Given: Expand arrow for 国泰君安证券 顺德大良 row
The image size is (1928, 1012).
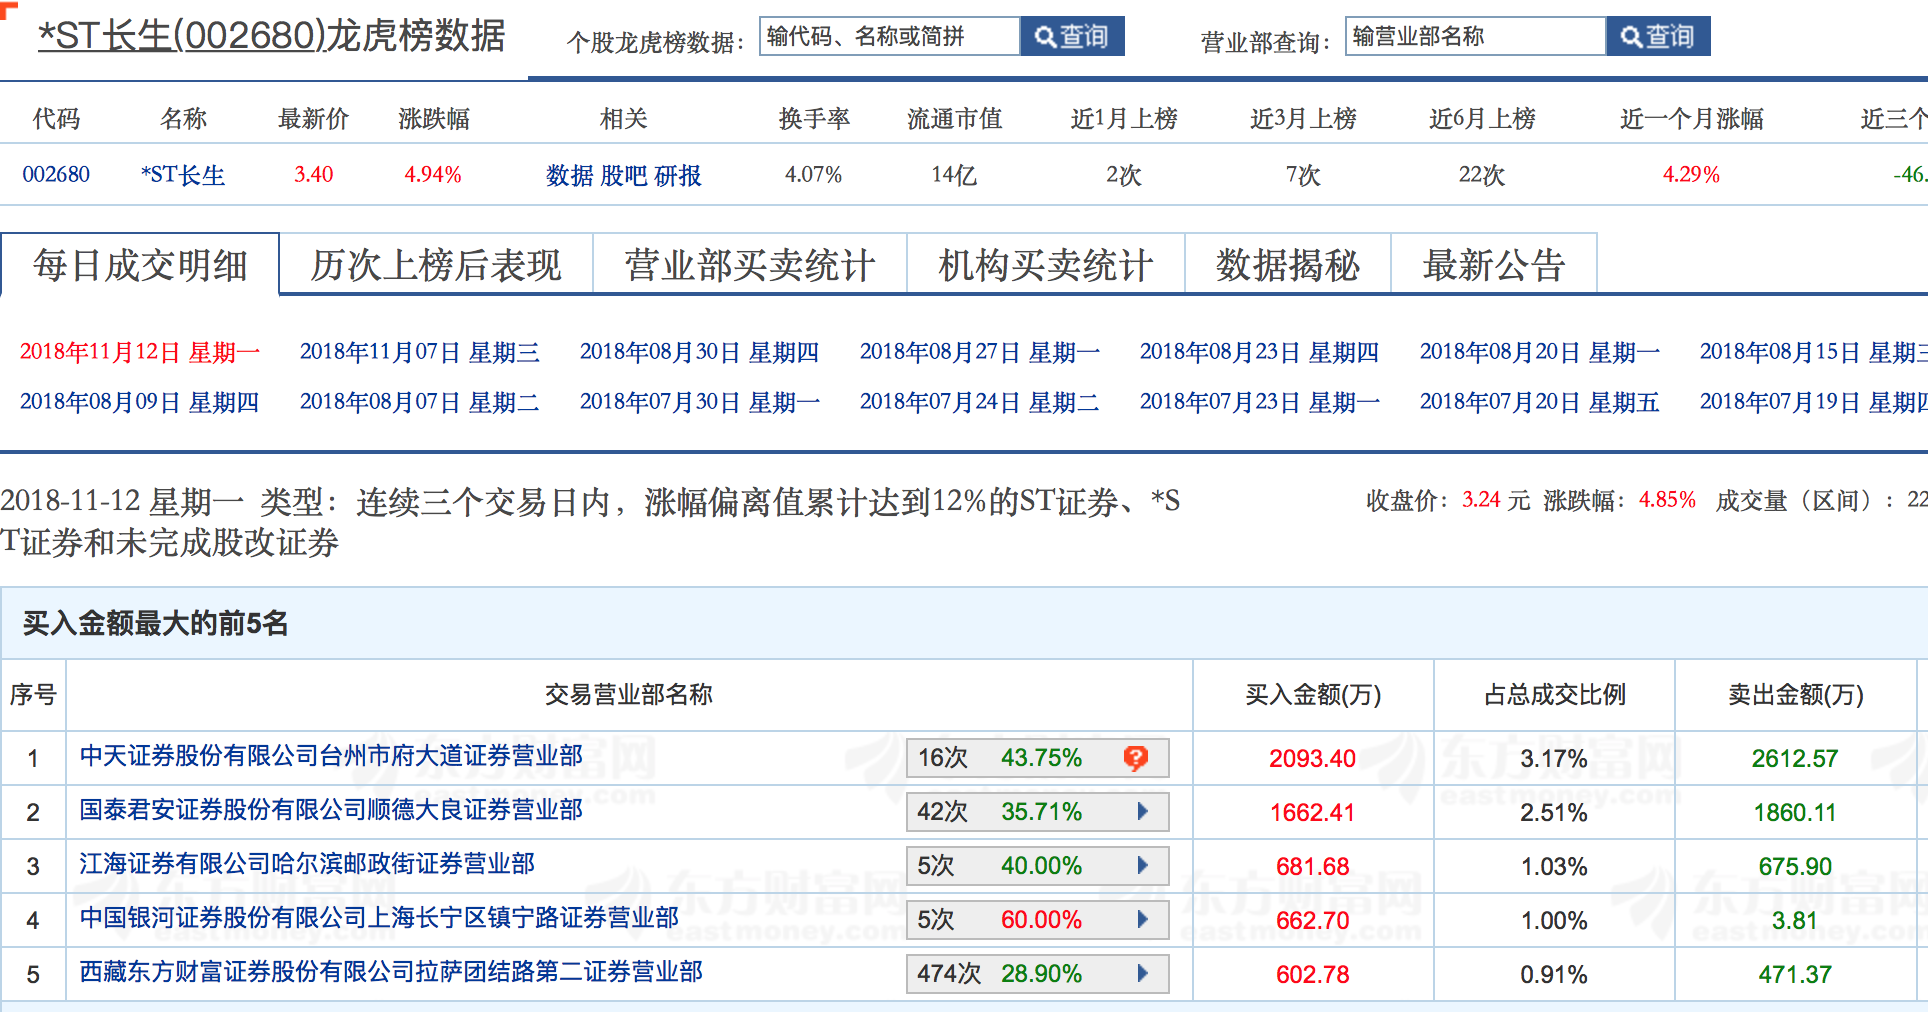Looking at the screenshot, I should pyautogui.click(x=1142, y=812).
